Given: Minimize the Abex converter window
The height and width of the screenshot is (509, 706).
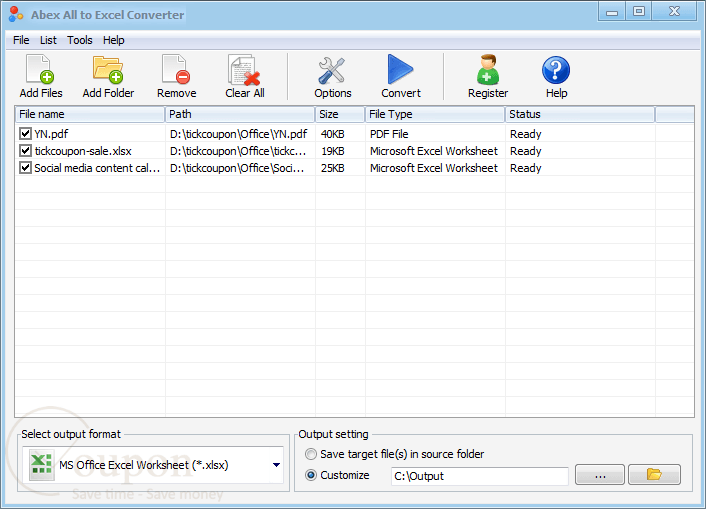Looking at the screenshot, I should (x=611, y=12).
